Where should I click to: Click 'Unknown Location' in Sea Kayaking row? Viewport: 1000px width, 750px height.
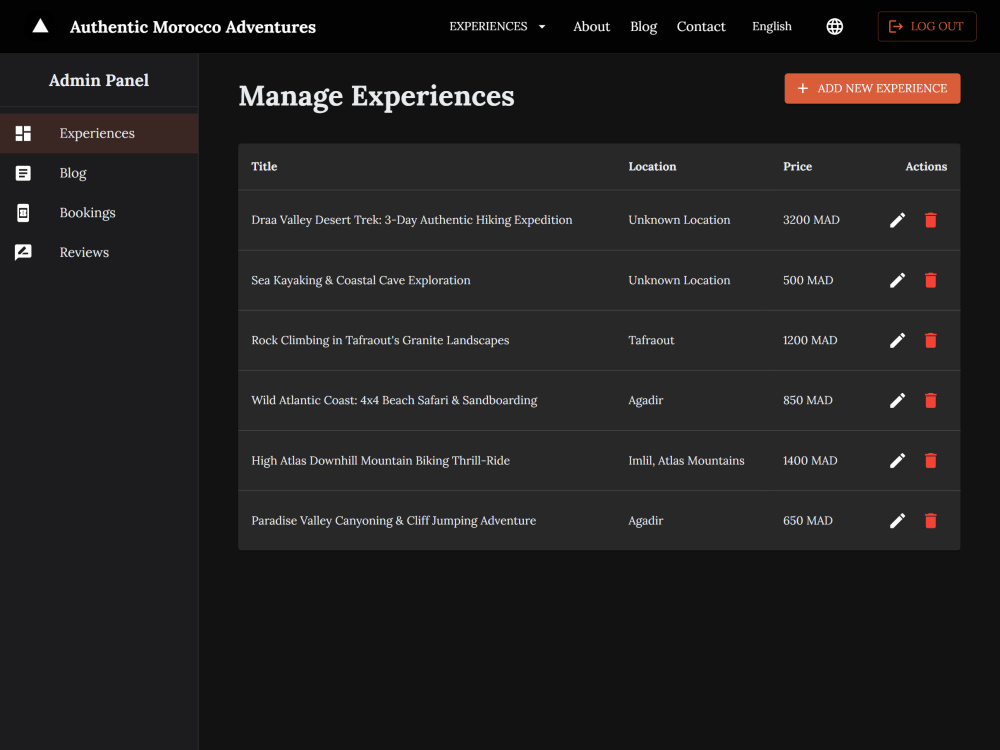pyautogui.click(x=679, y=280)
